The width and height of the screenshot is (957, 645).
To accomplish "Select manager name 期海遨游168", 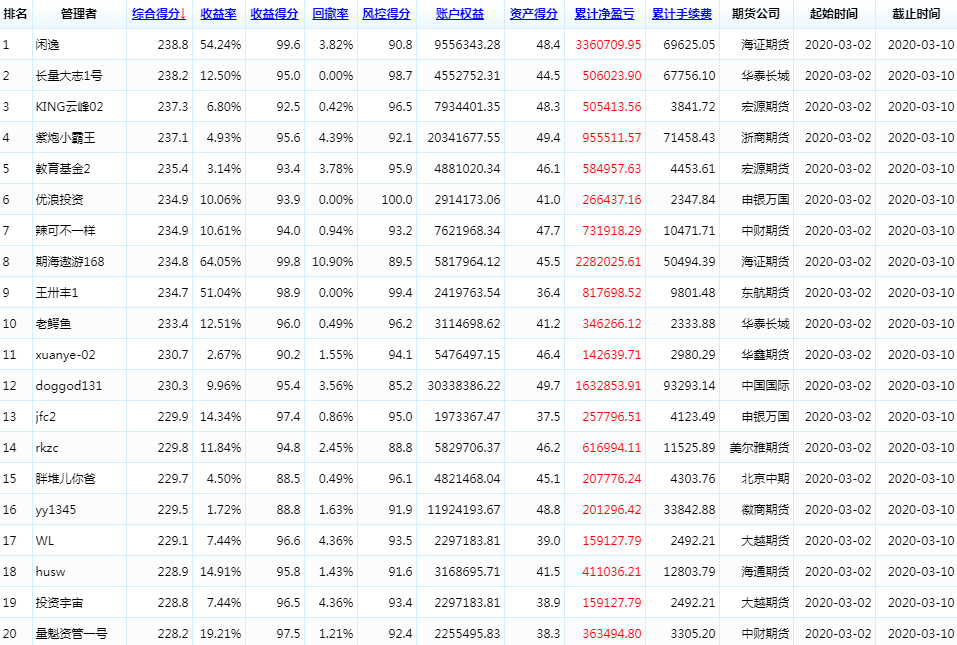I will click(x=70, y=262).
